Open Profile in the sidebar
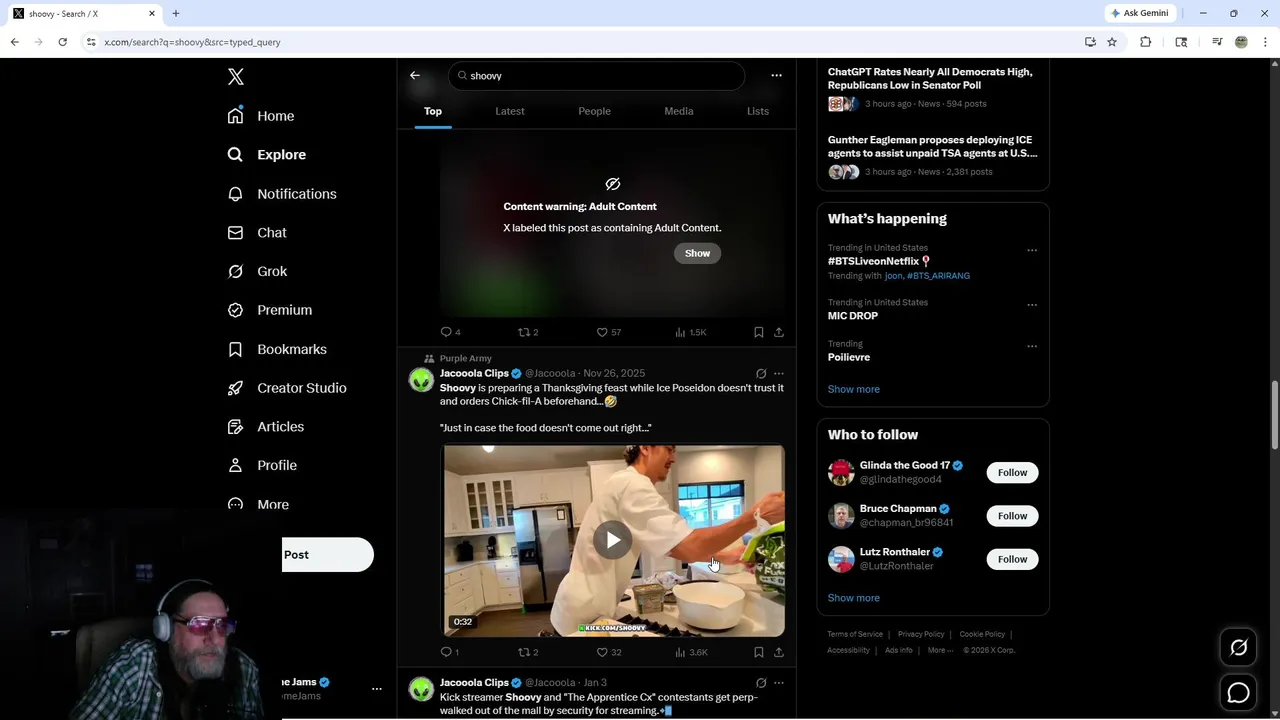This screenshot has height=720, width=1280. 262,466
